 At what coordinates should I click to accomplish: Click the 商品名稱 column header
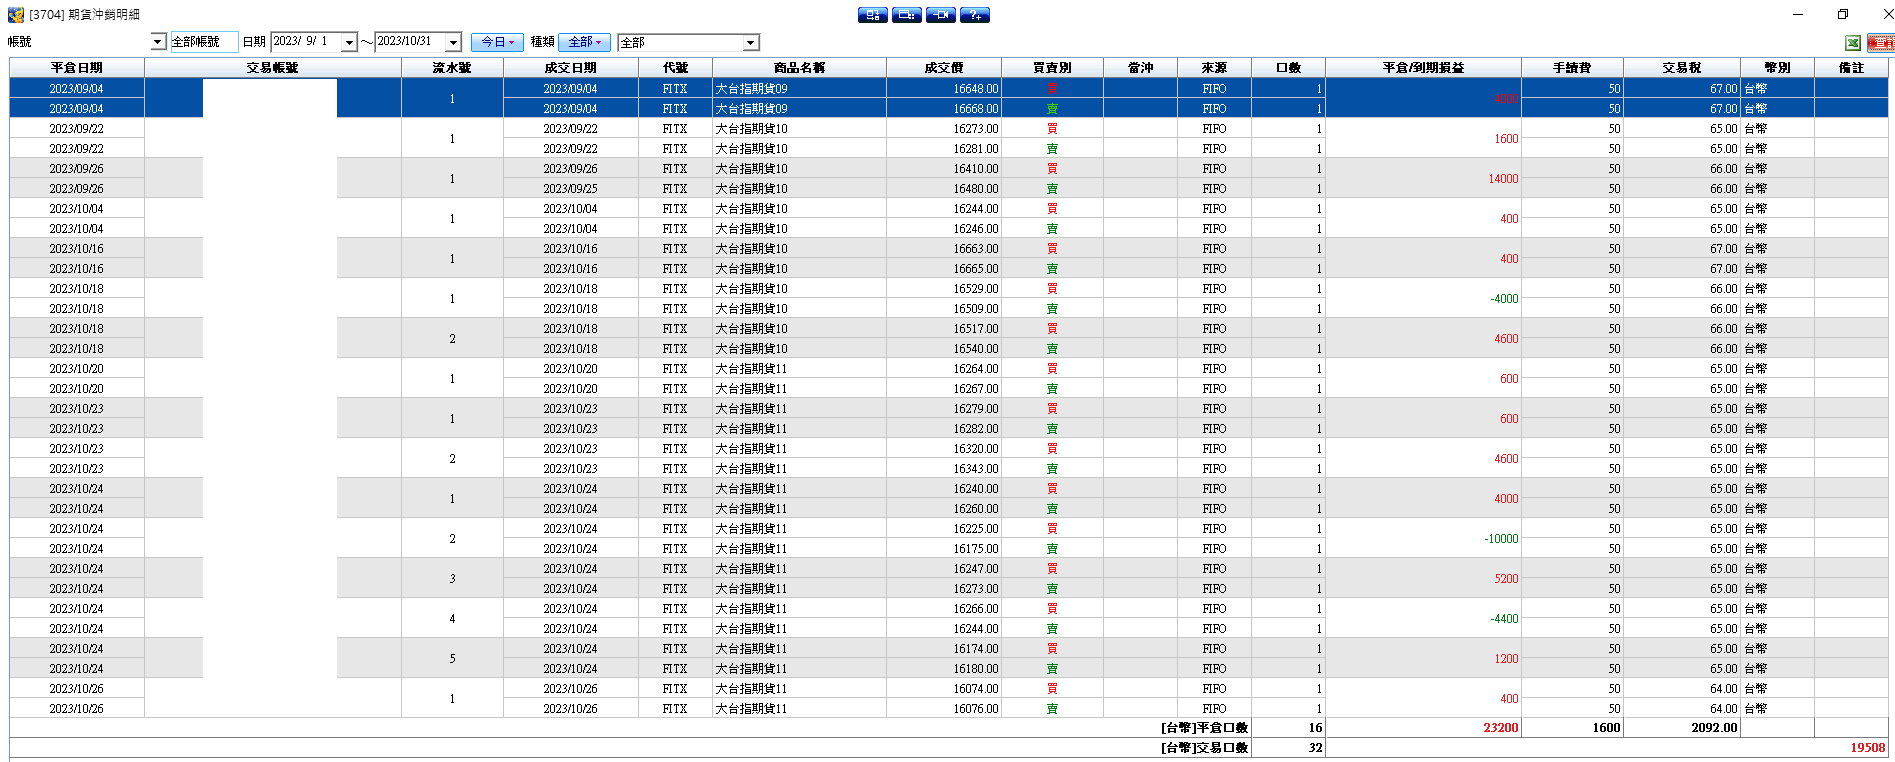tap(799, 68)
